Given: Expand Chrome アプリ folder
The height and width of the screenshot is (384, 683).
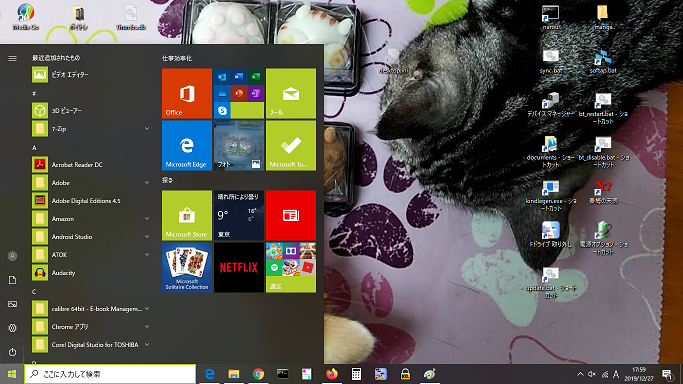Looking at the screenshot, I should (x=91, y=327).
